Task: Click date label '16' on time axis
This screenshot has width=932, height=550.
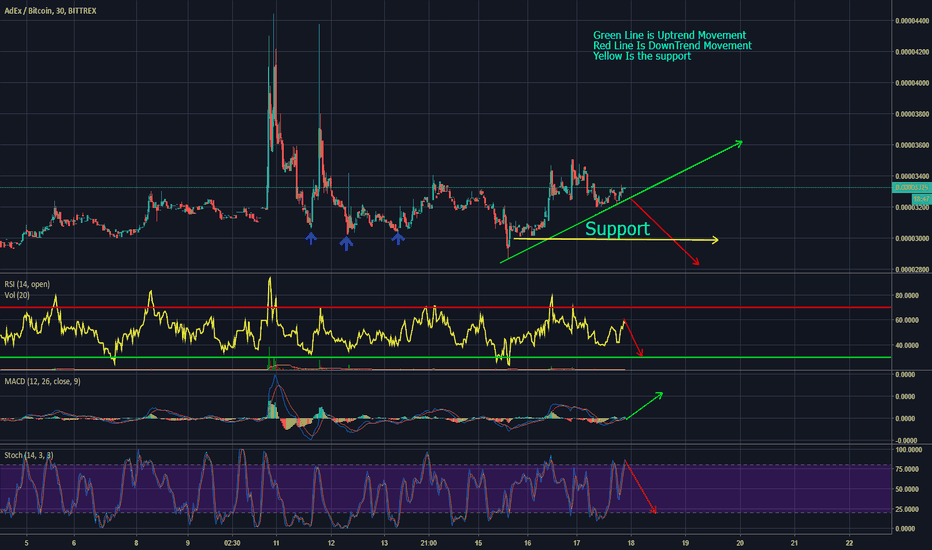Action: (x=527, y=543)
